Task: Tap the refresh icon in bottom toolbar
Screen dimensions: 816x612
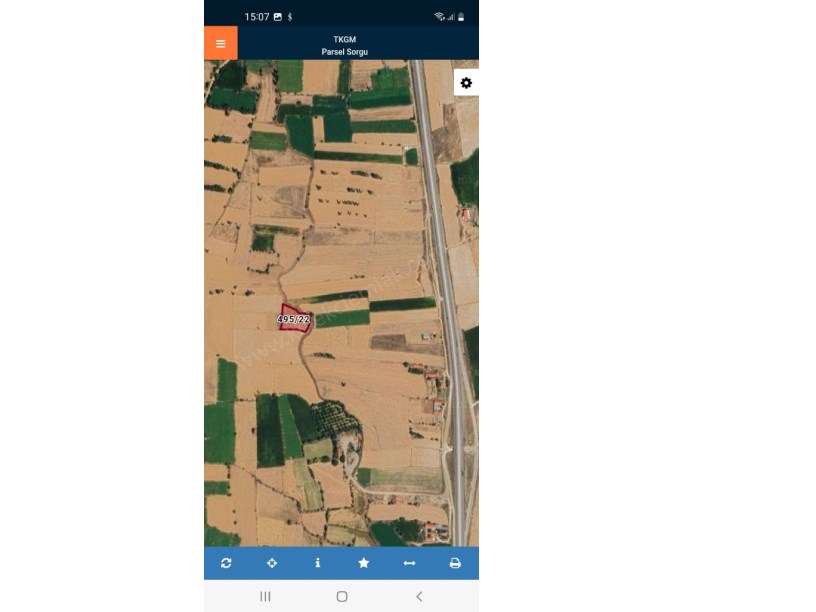Action: 226,563
